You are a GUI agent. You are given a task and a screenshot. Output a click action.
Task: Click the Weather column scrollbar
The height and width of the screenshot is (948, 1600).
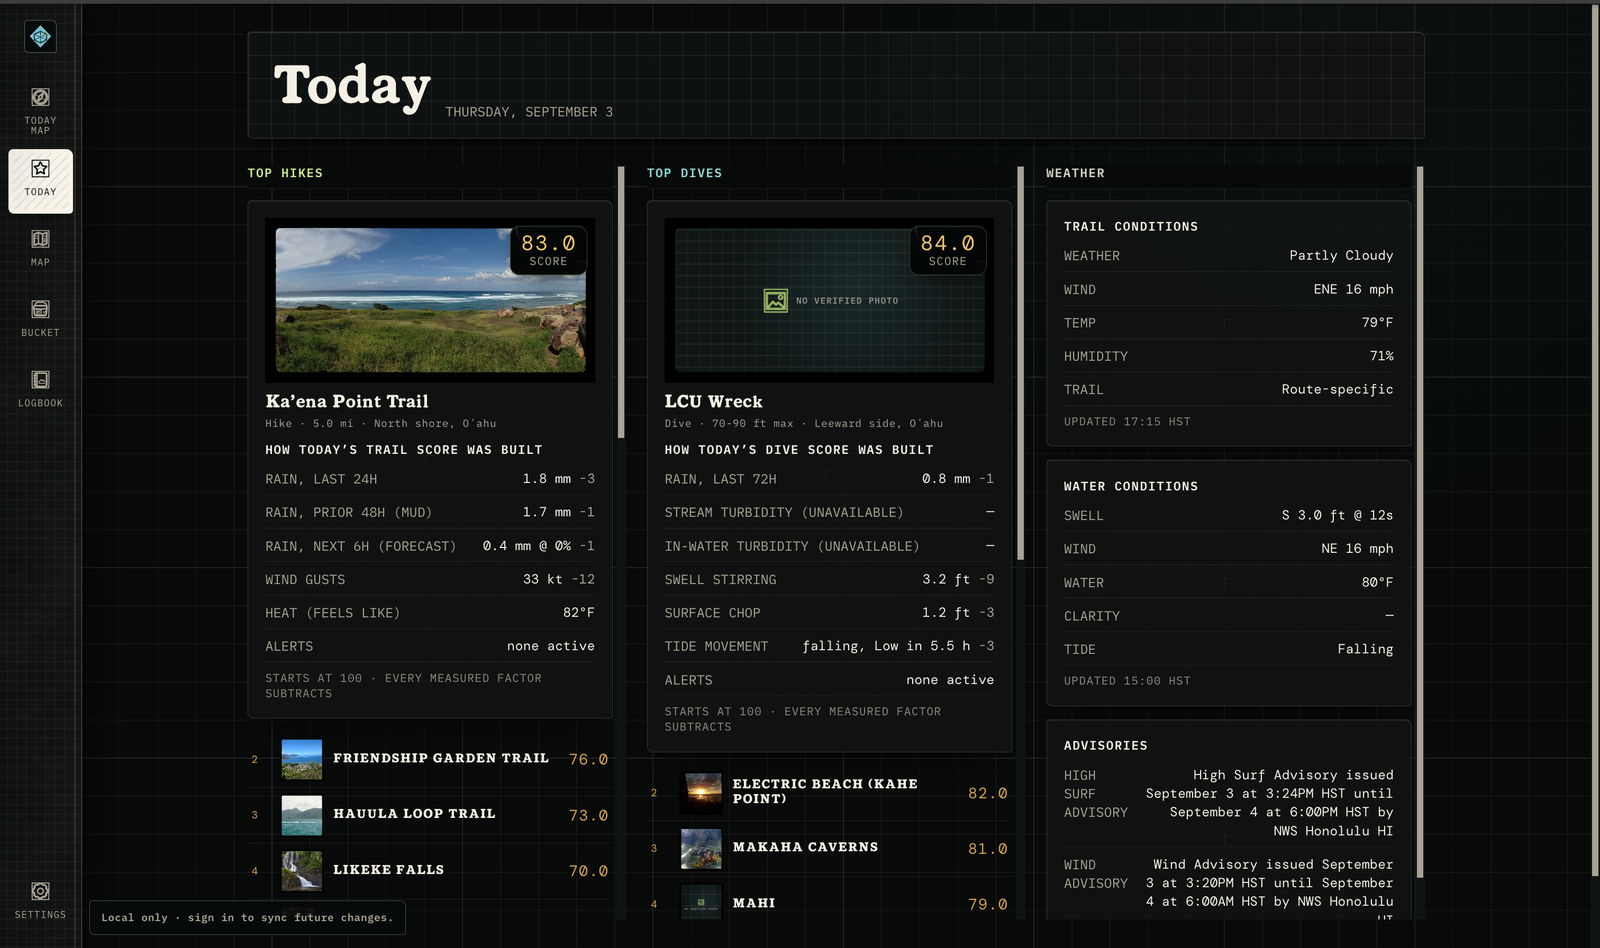tap(1419, 522)
